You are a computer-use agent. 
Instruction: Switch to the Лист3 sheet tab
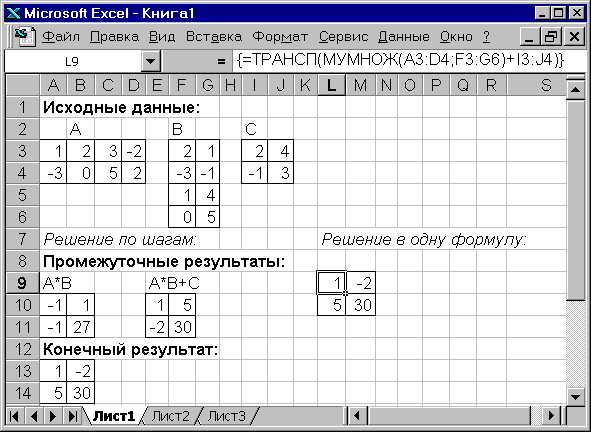click(x=227, y=416)
